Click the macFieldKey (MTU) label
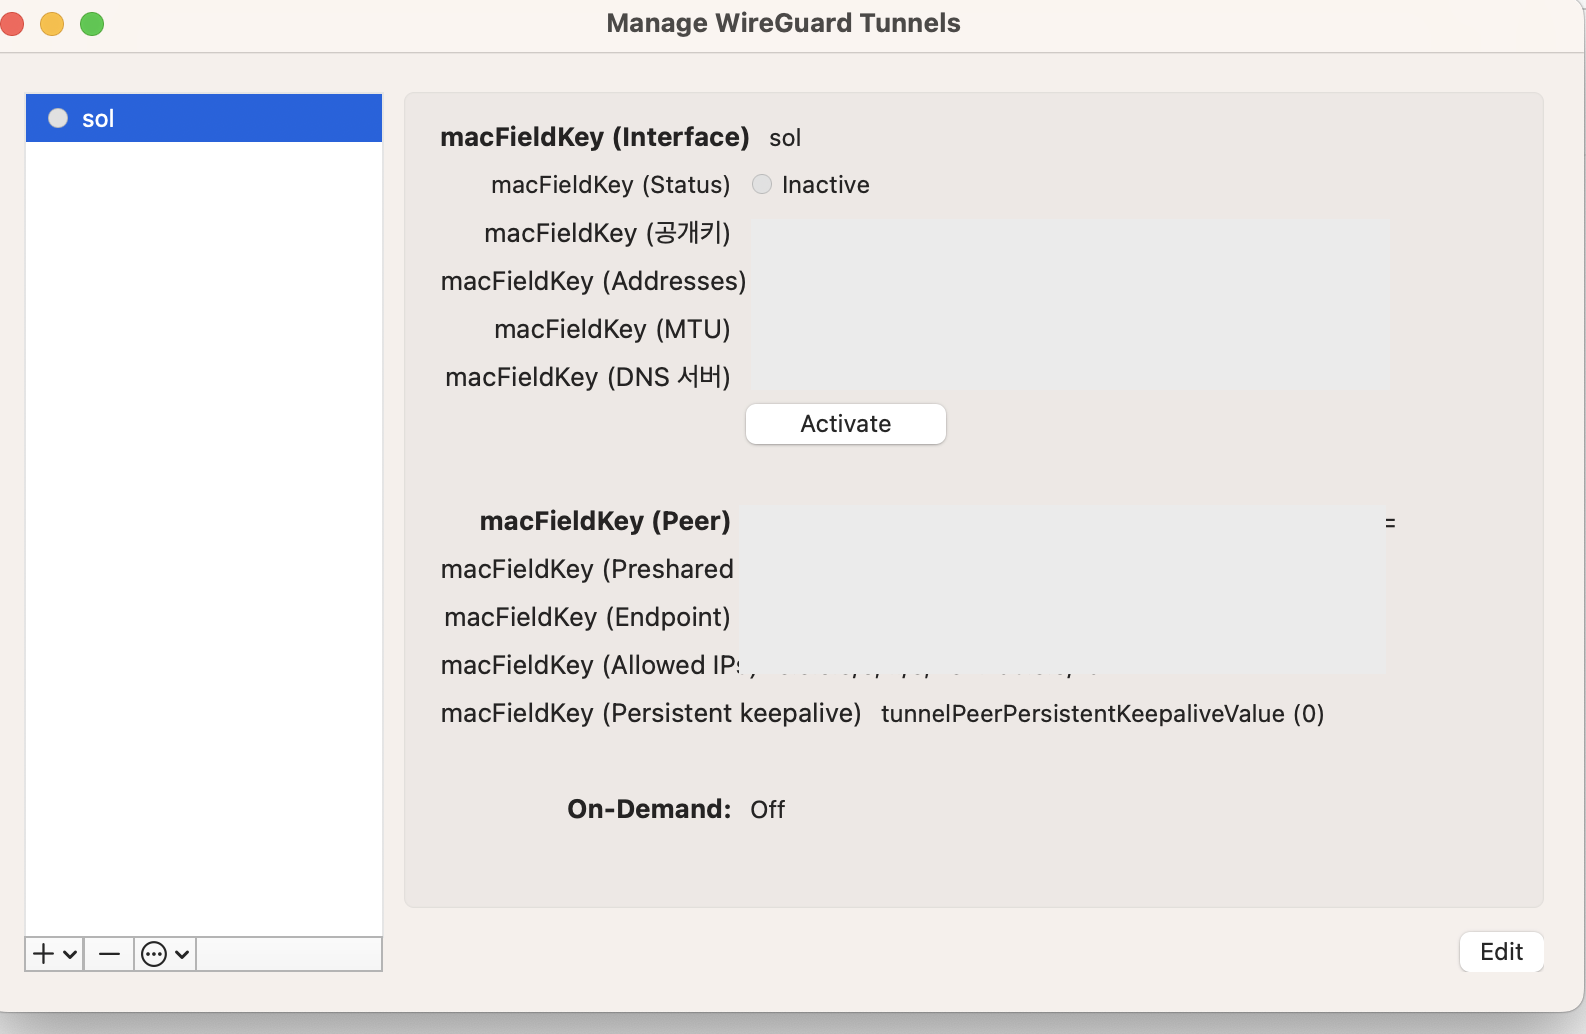1586x1034 pixels. 612,329
